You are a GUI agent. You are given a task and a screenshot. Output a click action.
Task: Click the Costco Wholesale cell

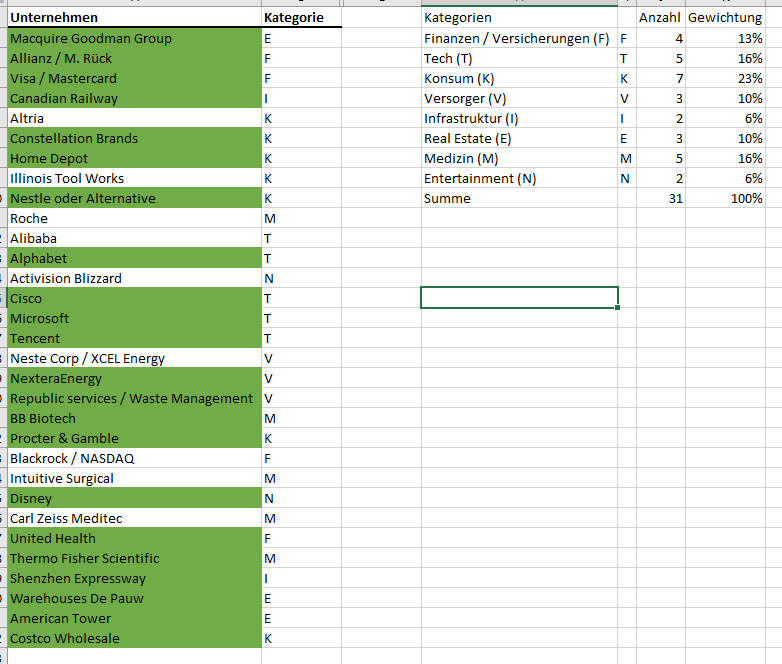tap(135, 638)
